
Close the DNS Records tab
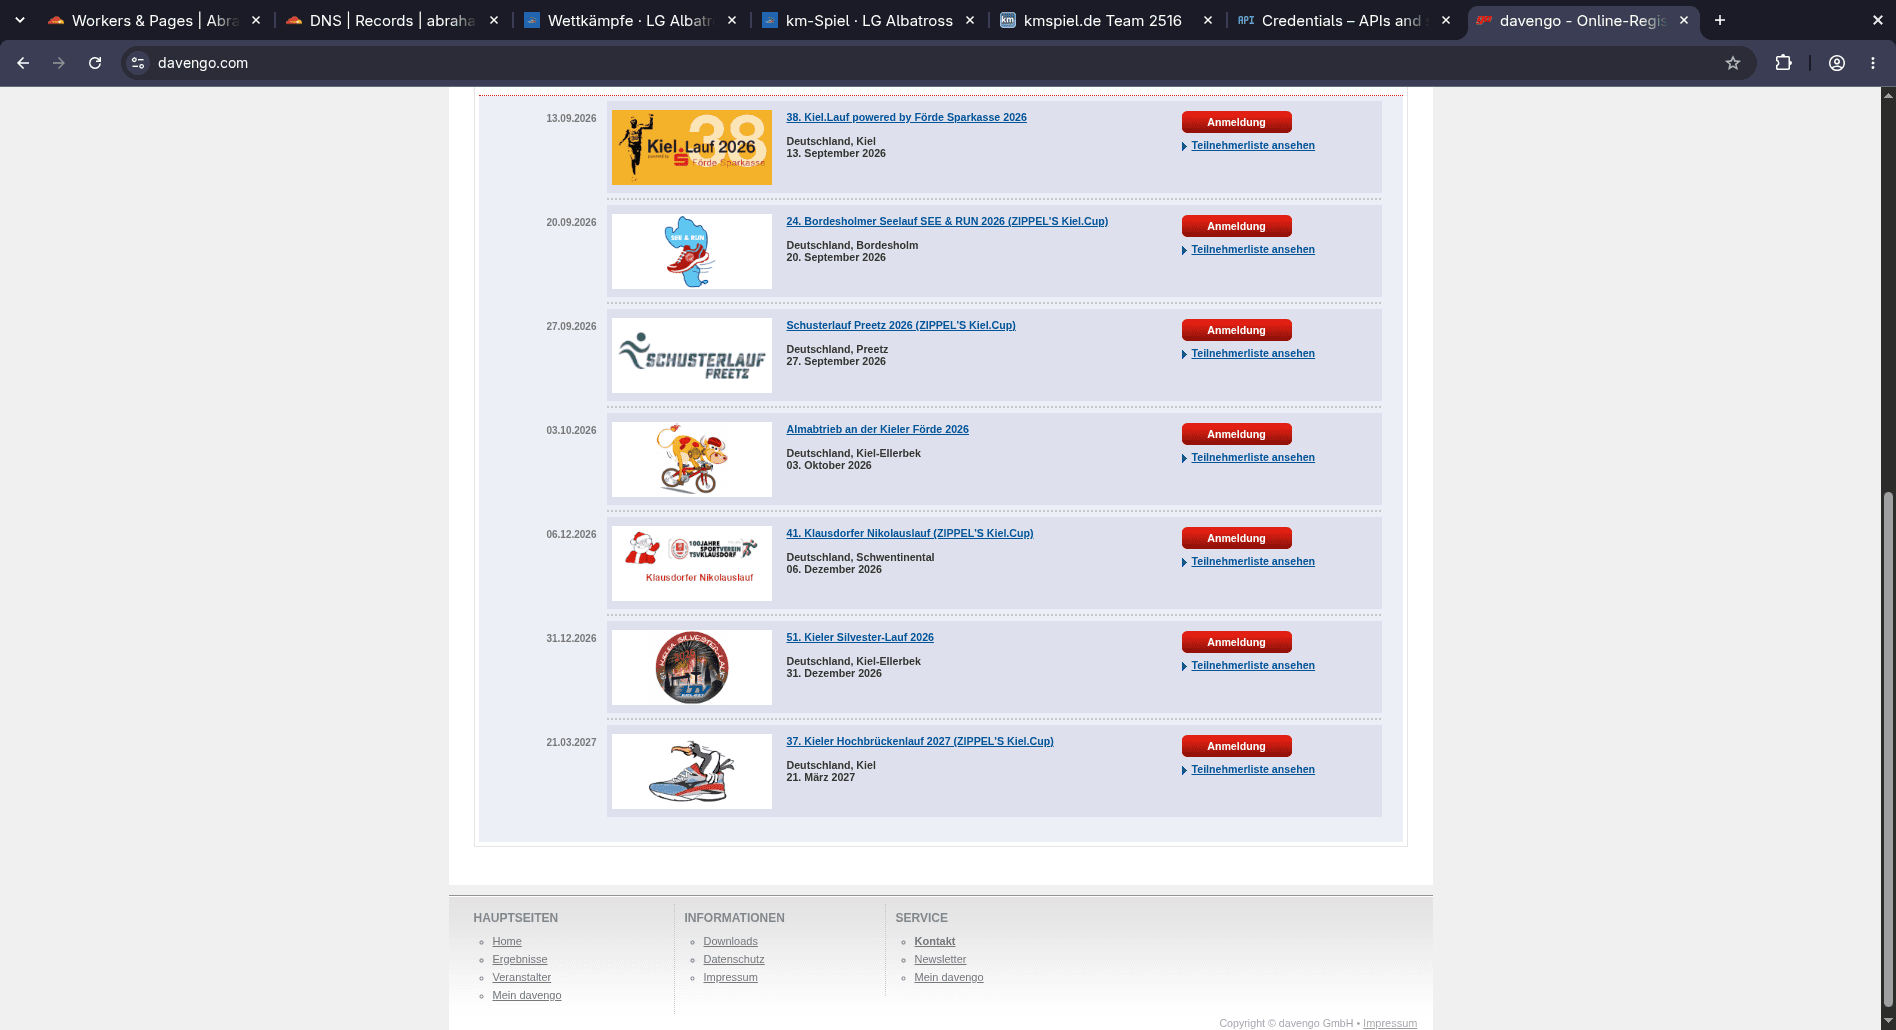pos(494,20)
